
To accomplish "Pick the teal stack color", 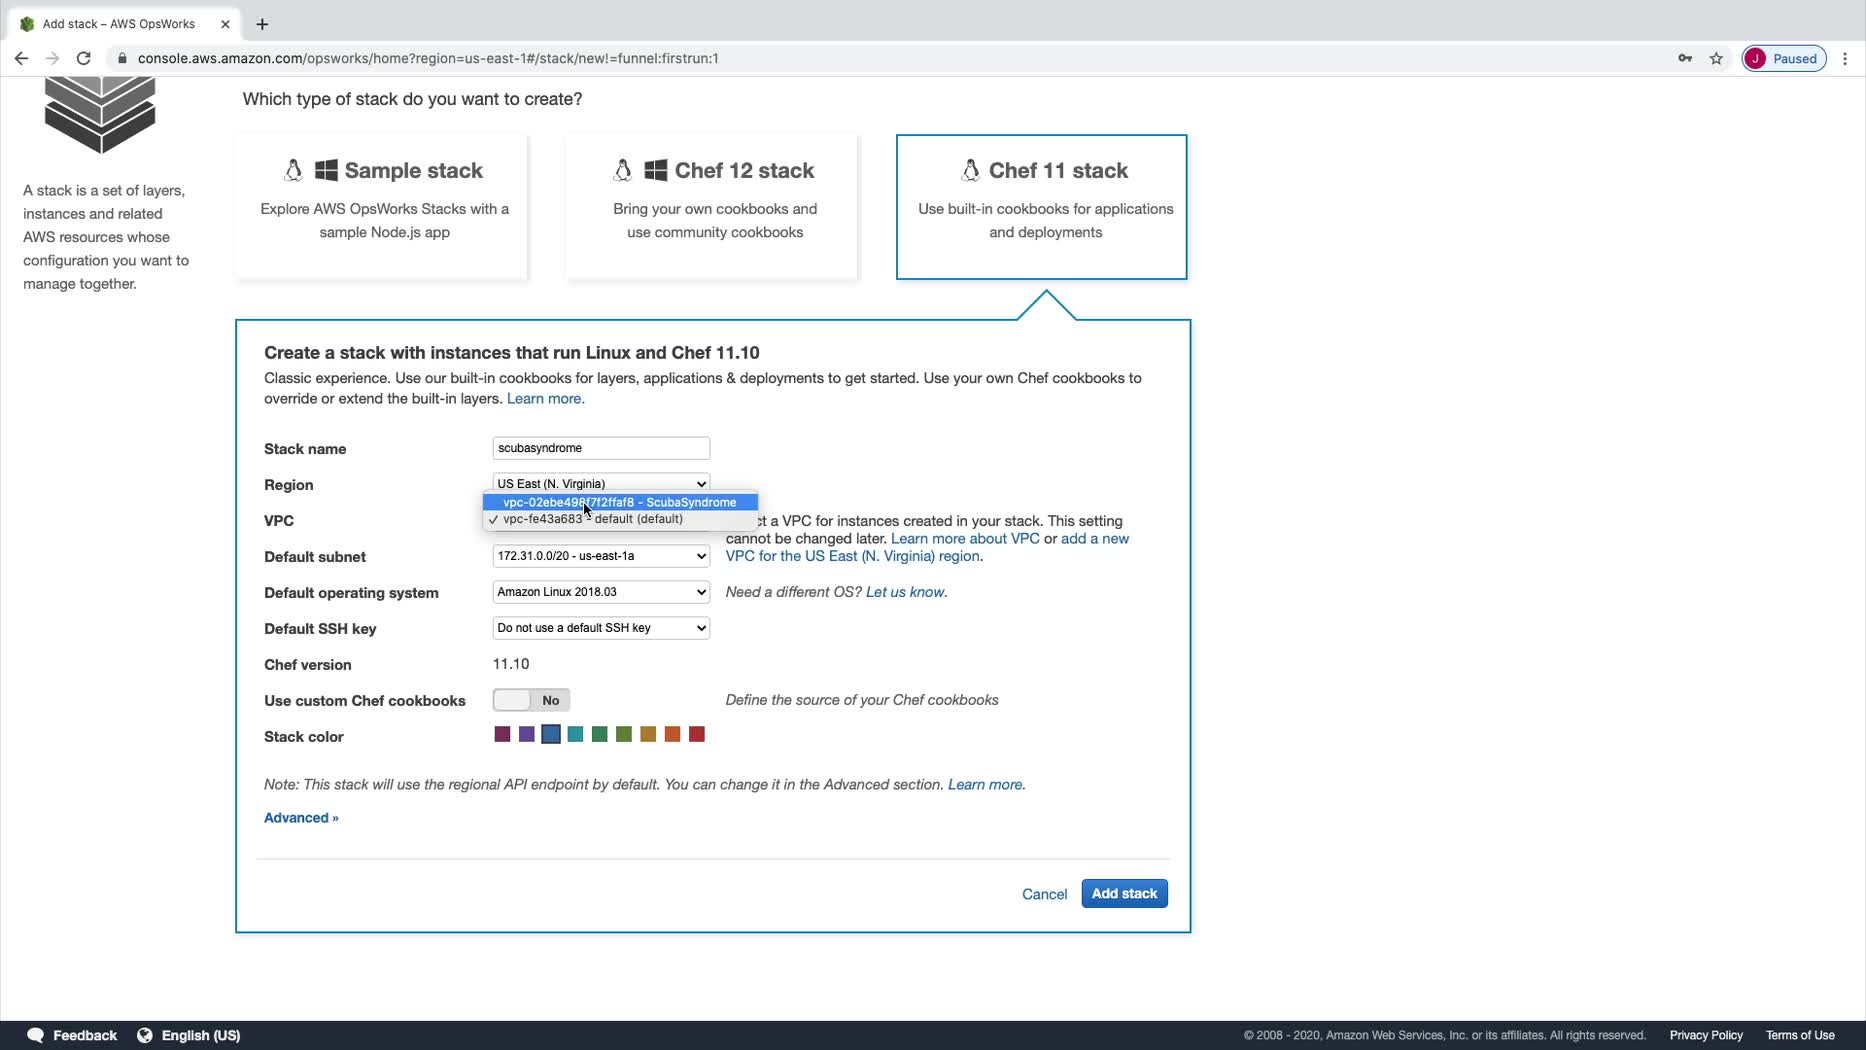I will coord(575,735).
